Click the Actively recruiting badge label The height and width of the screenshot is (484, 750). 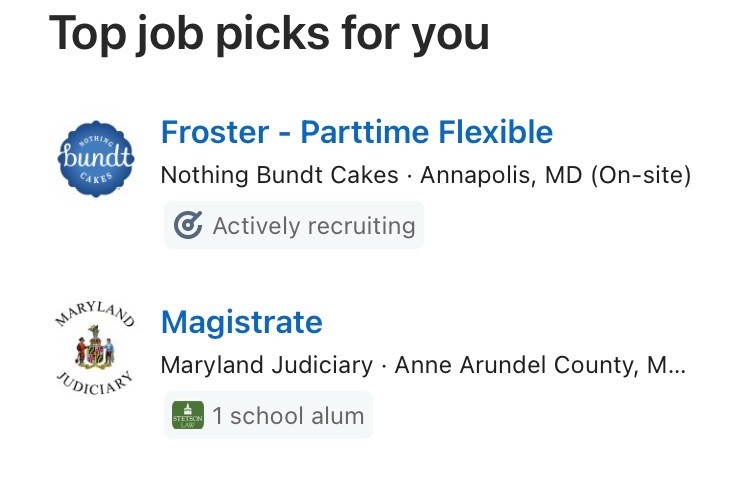tap(313, 226)
